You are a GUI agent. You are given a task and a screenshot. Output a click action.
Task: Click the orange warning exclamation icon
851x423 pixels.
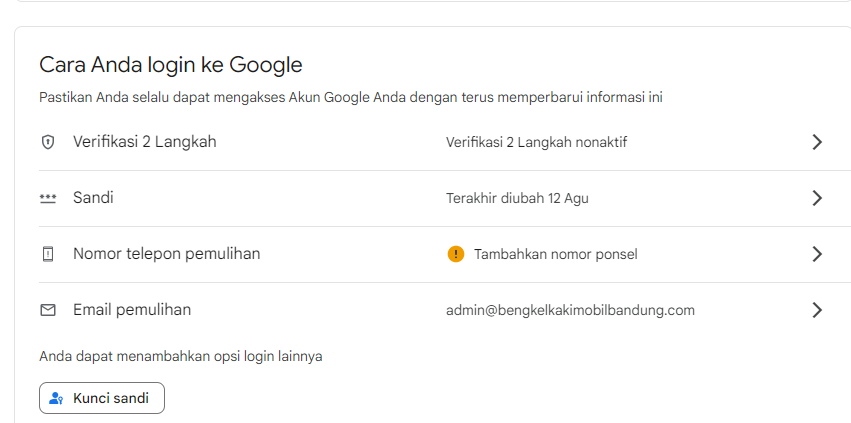click(456, 254)
